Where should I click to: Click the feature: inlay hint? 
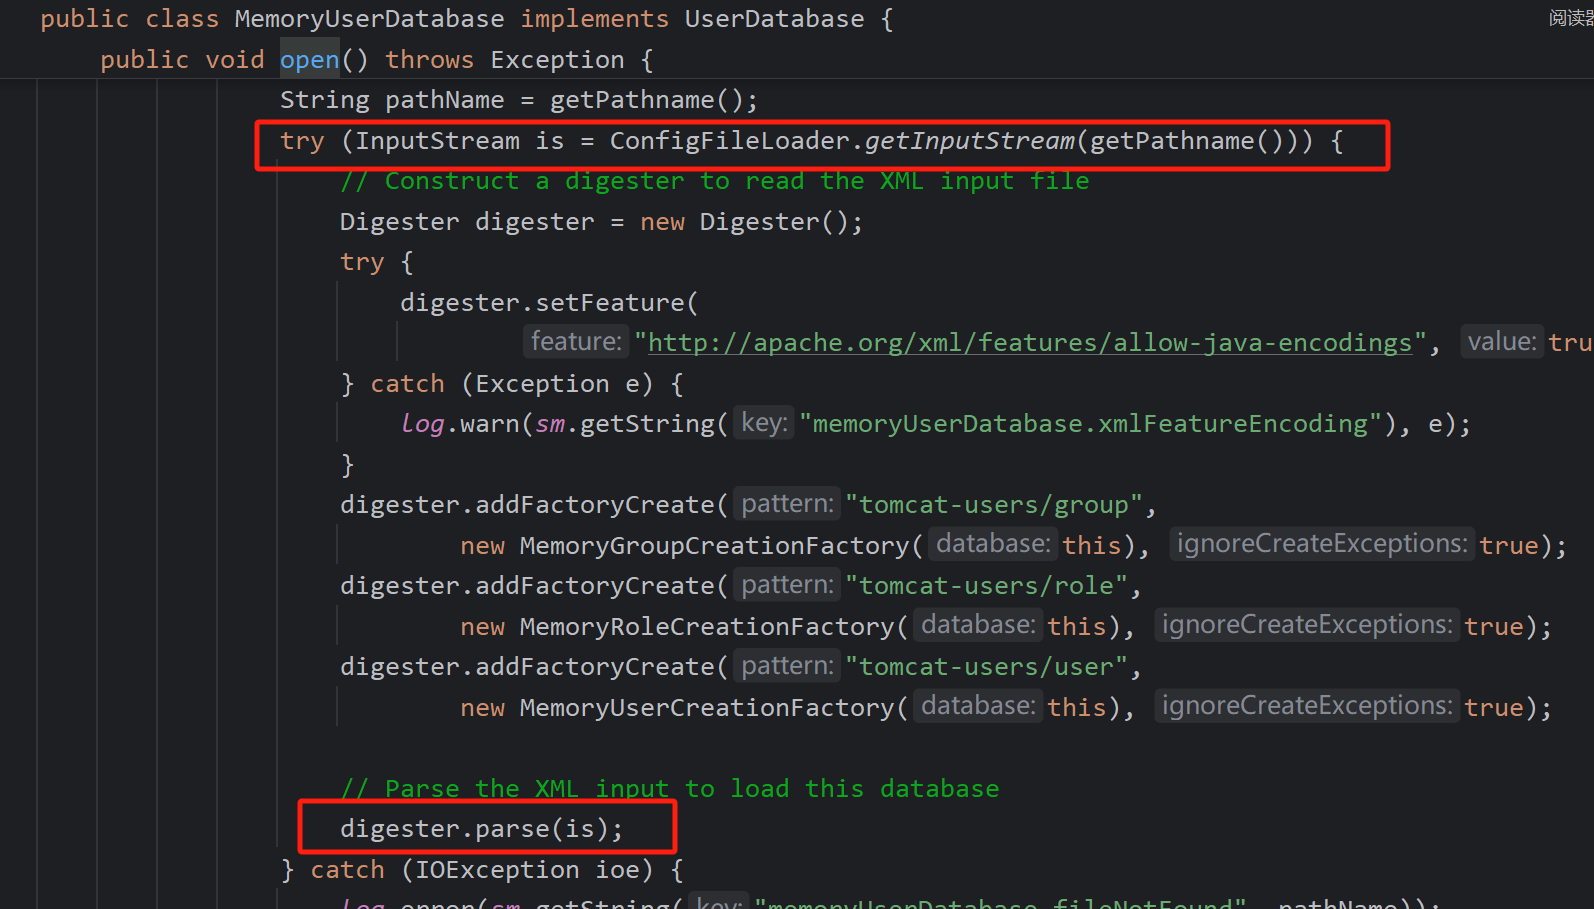(x=576, y=342)
